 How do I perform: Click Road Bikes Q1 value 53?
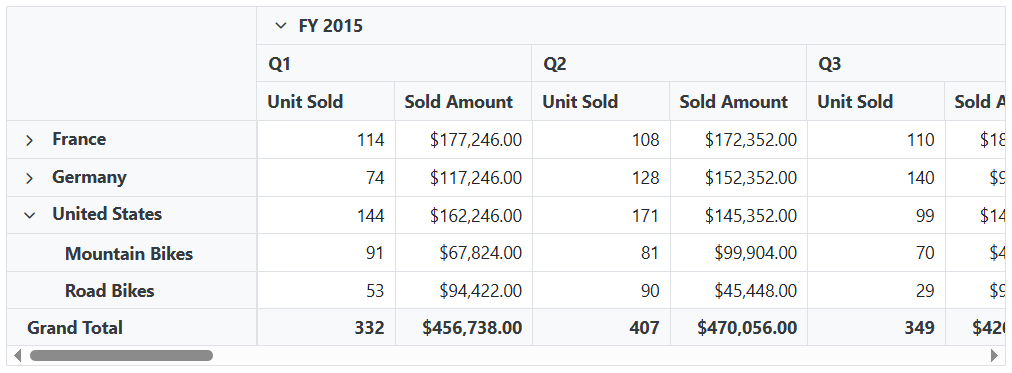(326, 290)
